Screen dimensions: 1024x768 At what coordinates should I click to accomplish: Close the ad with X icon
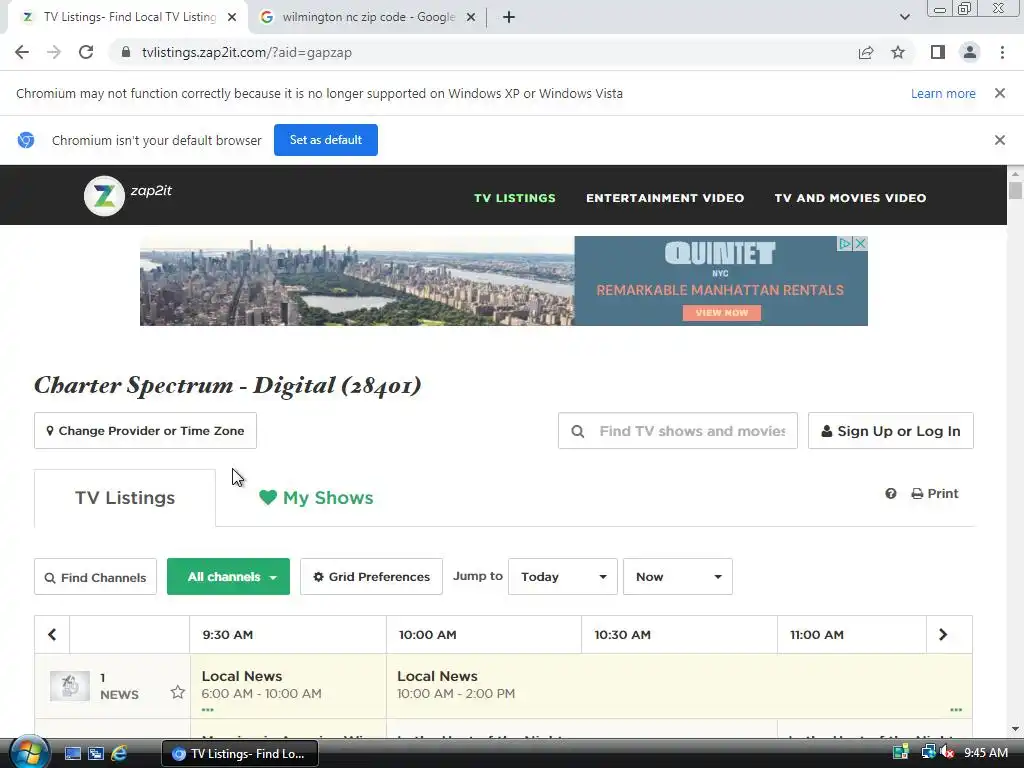point(861,244)
